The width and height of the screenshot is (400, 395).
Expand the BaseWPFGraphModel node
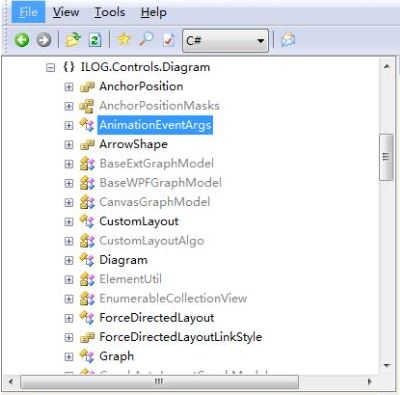tap(69, 183)
